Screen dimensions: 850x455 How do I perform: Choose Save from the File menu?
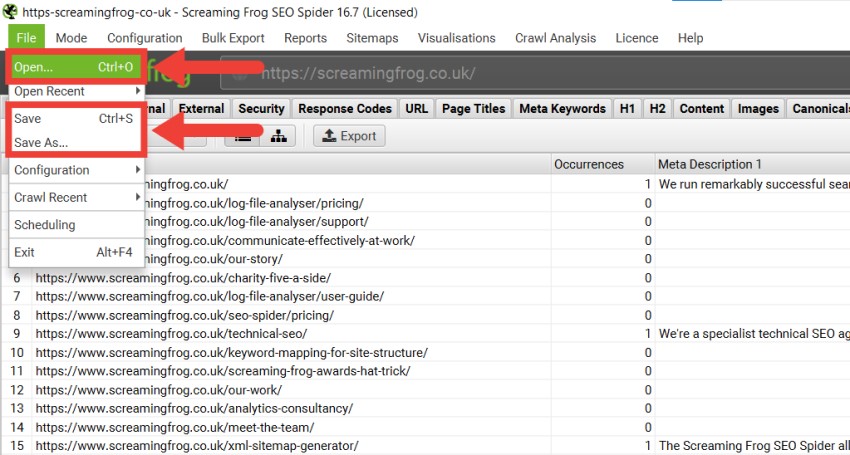76,118
